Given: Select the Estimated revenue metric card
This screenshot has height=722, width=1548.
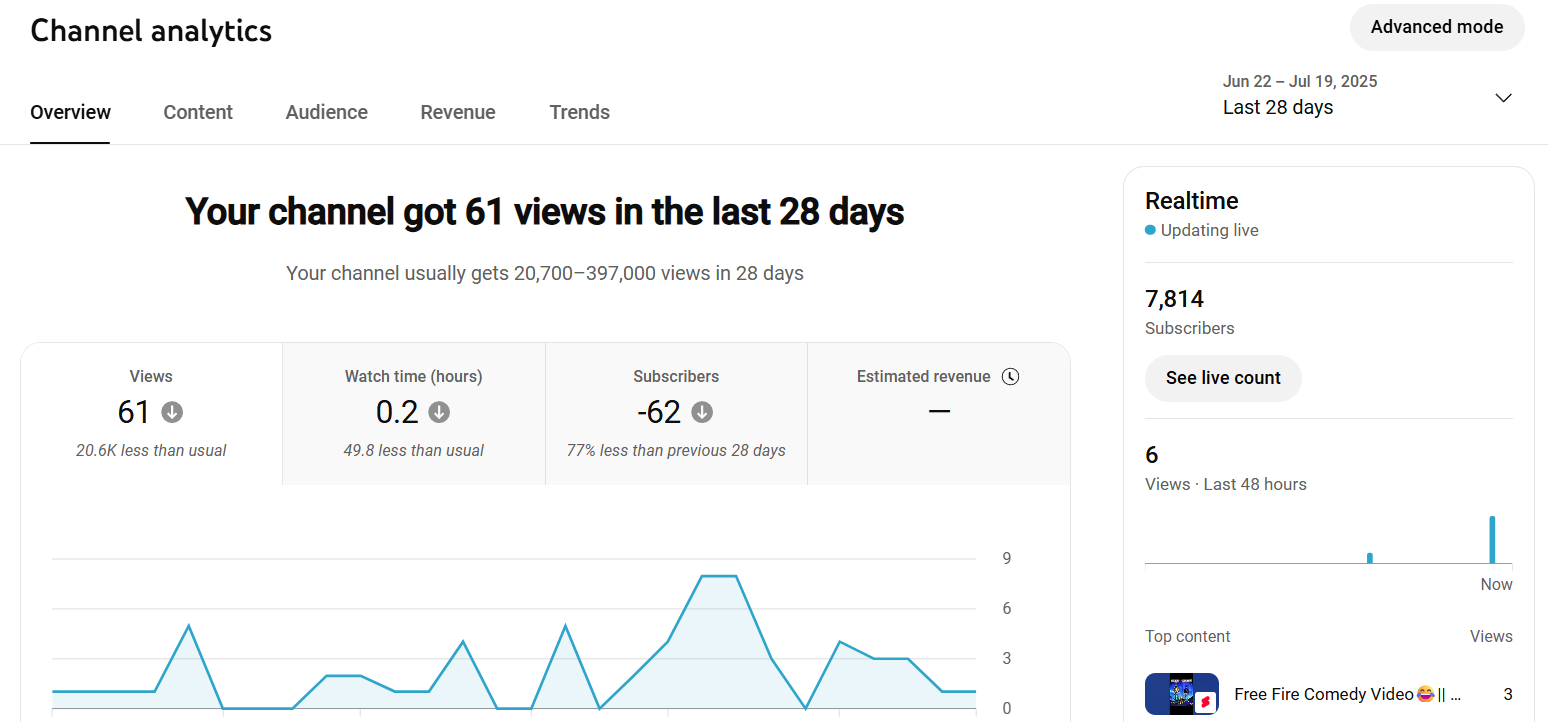Looking at the screenshot, I should click(x=938, y=414).
